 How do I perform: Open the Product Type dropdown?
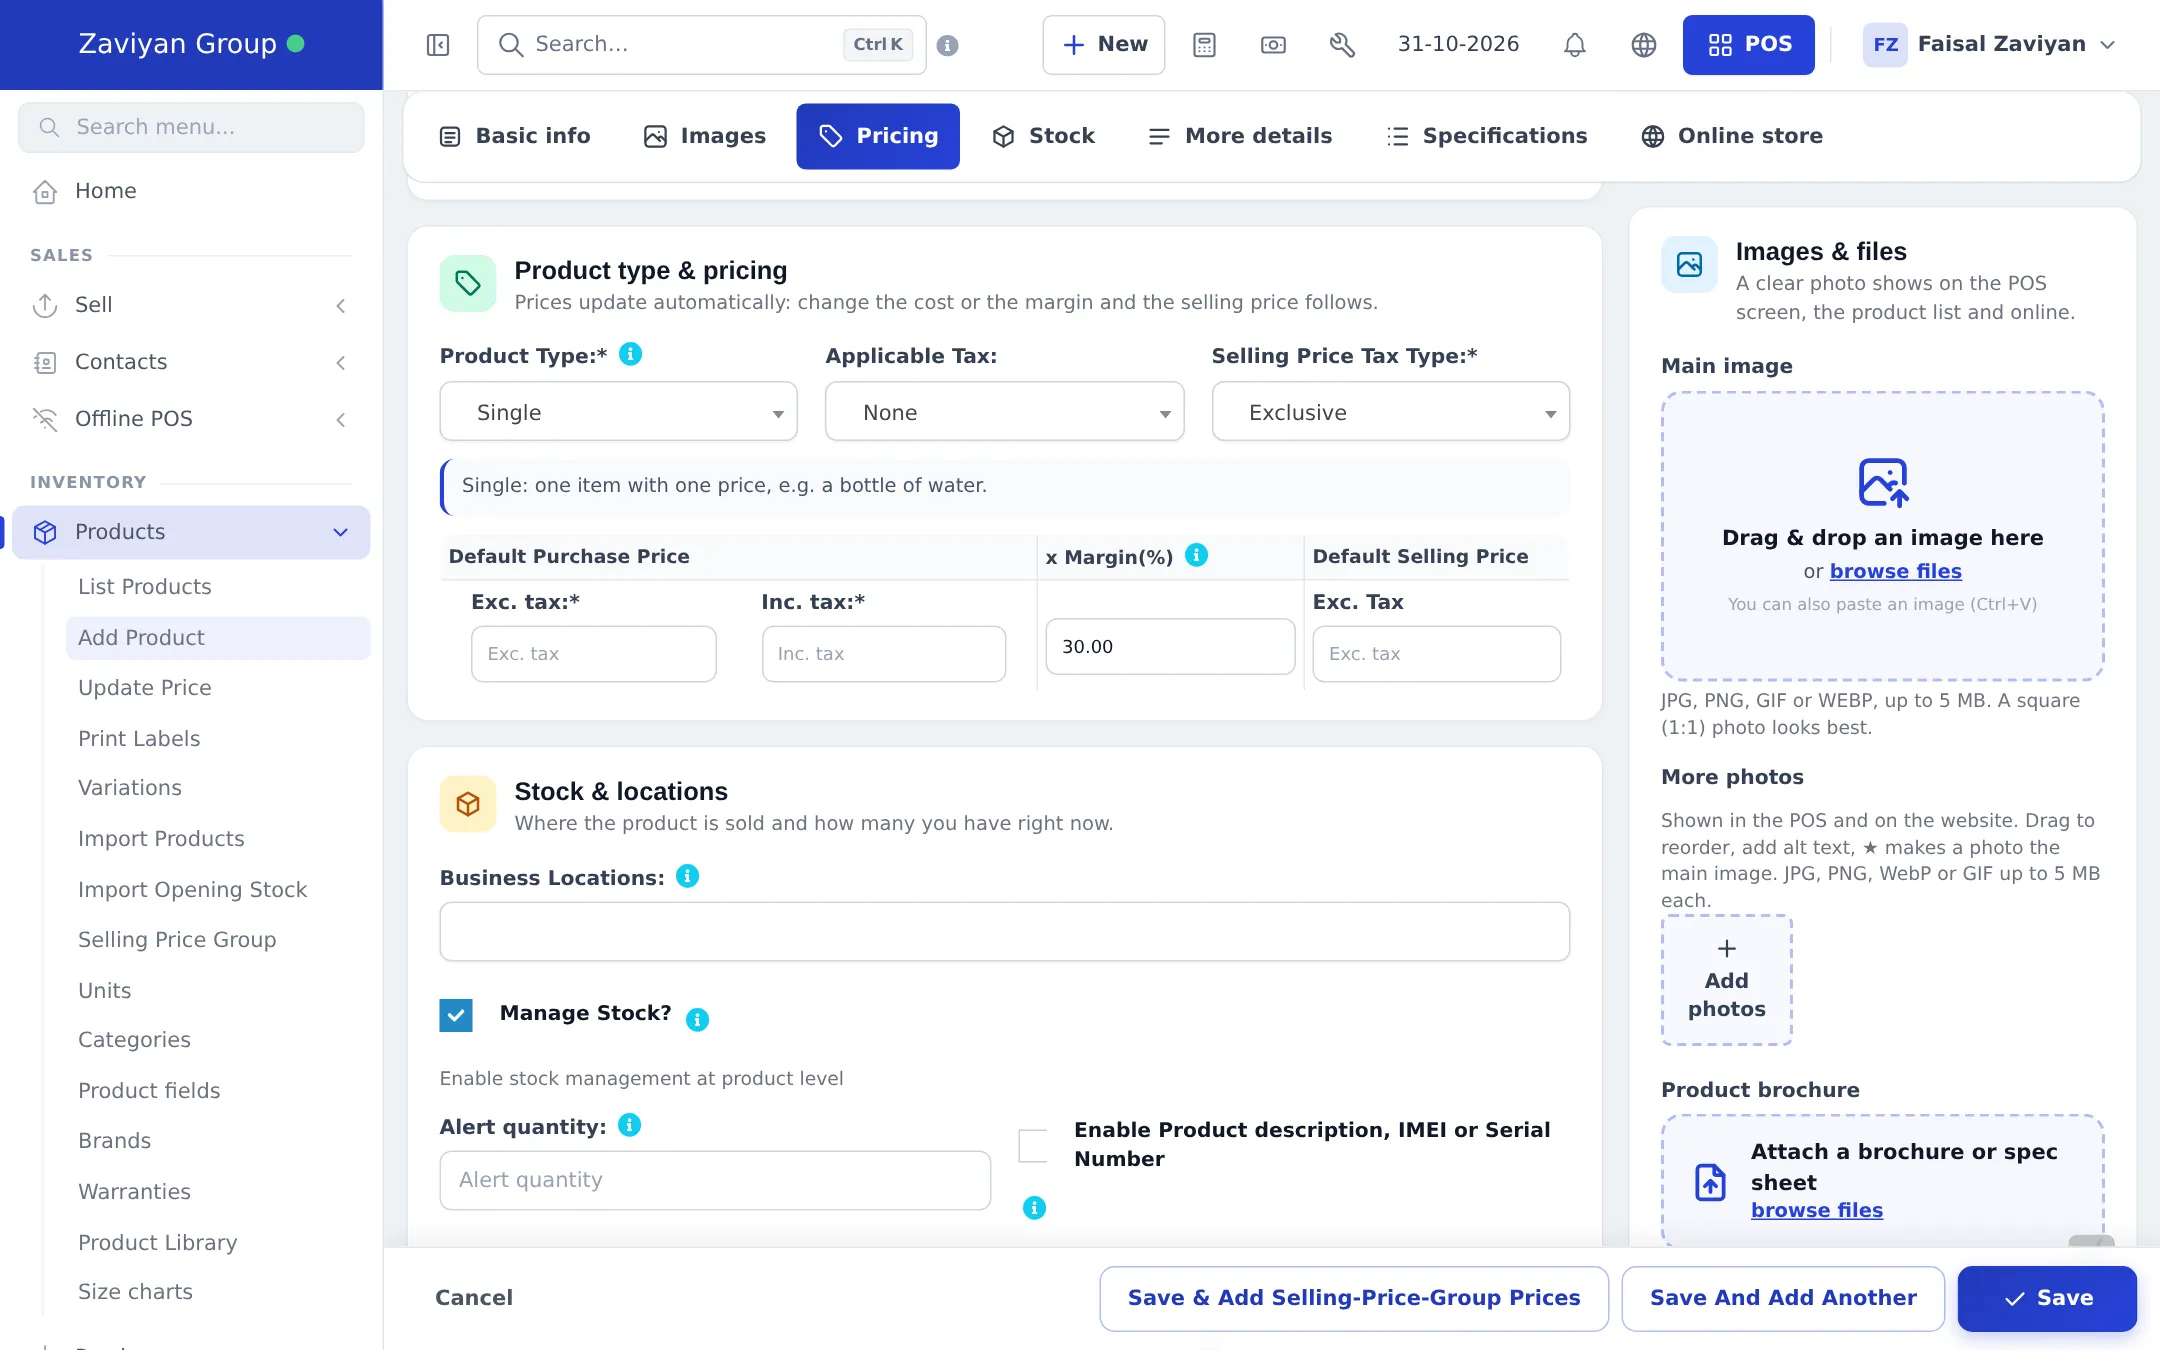[x=618, y=412]
